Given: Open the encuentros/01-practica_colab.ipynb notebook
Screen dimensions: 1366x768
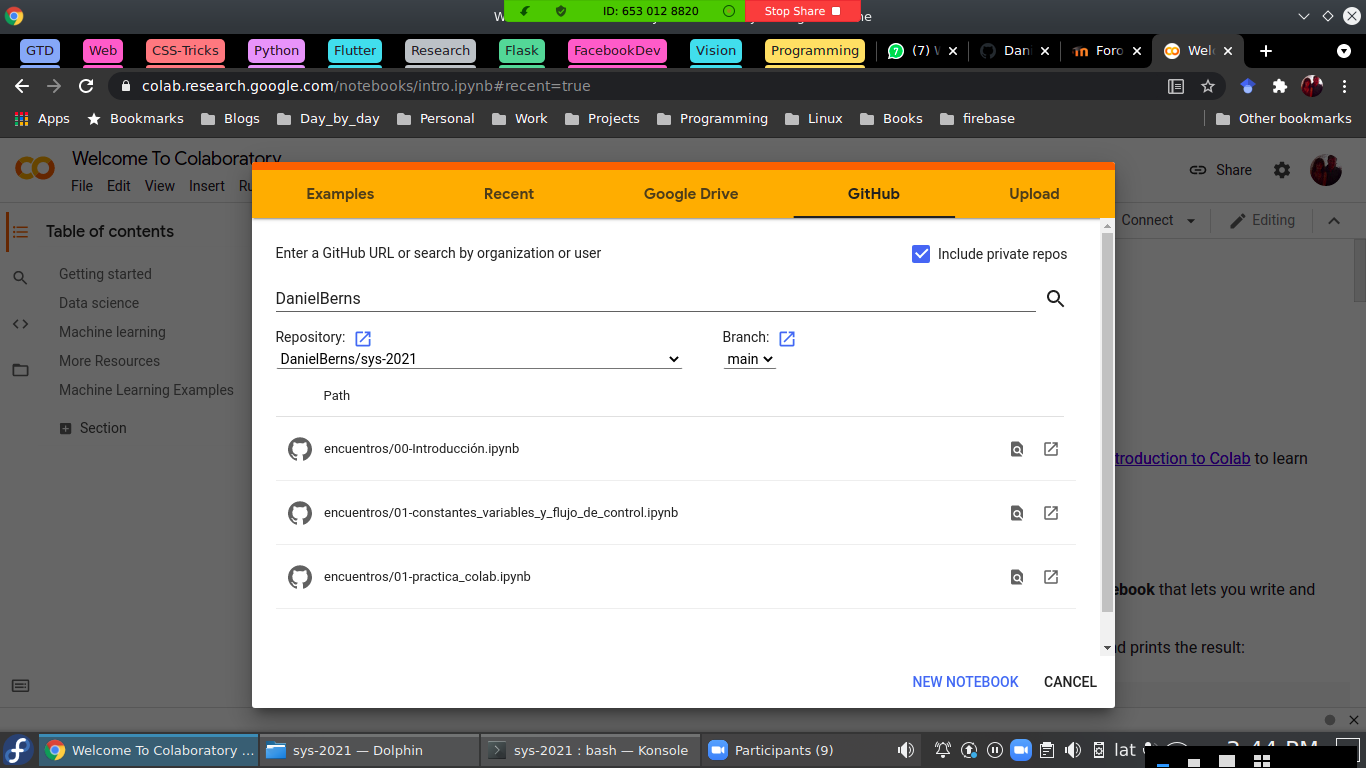Looking at the screenshot, I should pos(427,577).
